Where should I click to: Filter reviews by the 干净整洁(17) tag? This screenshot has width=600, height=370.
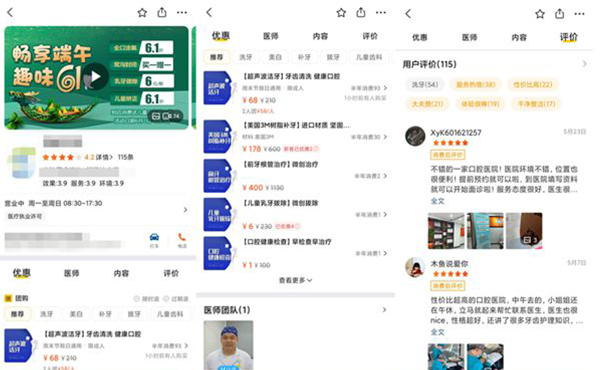point(536,104)
